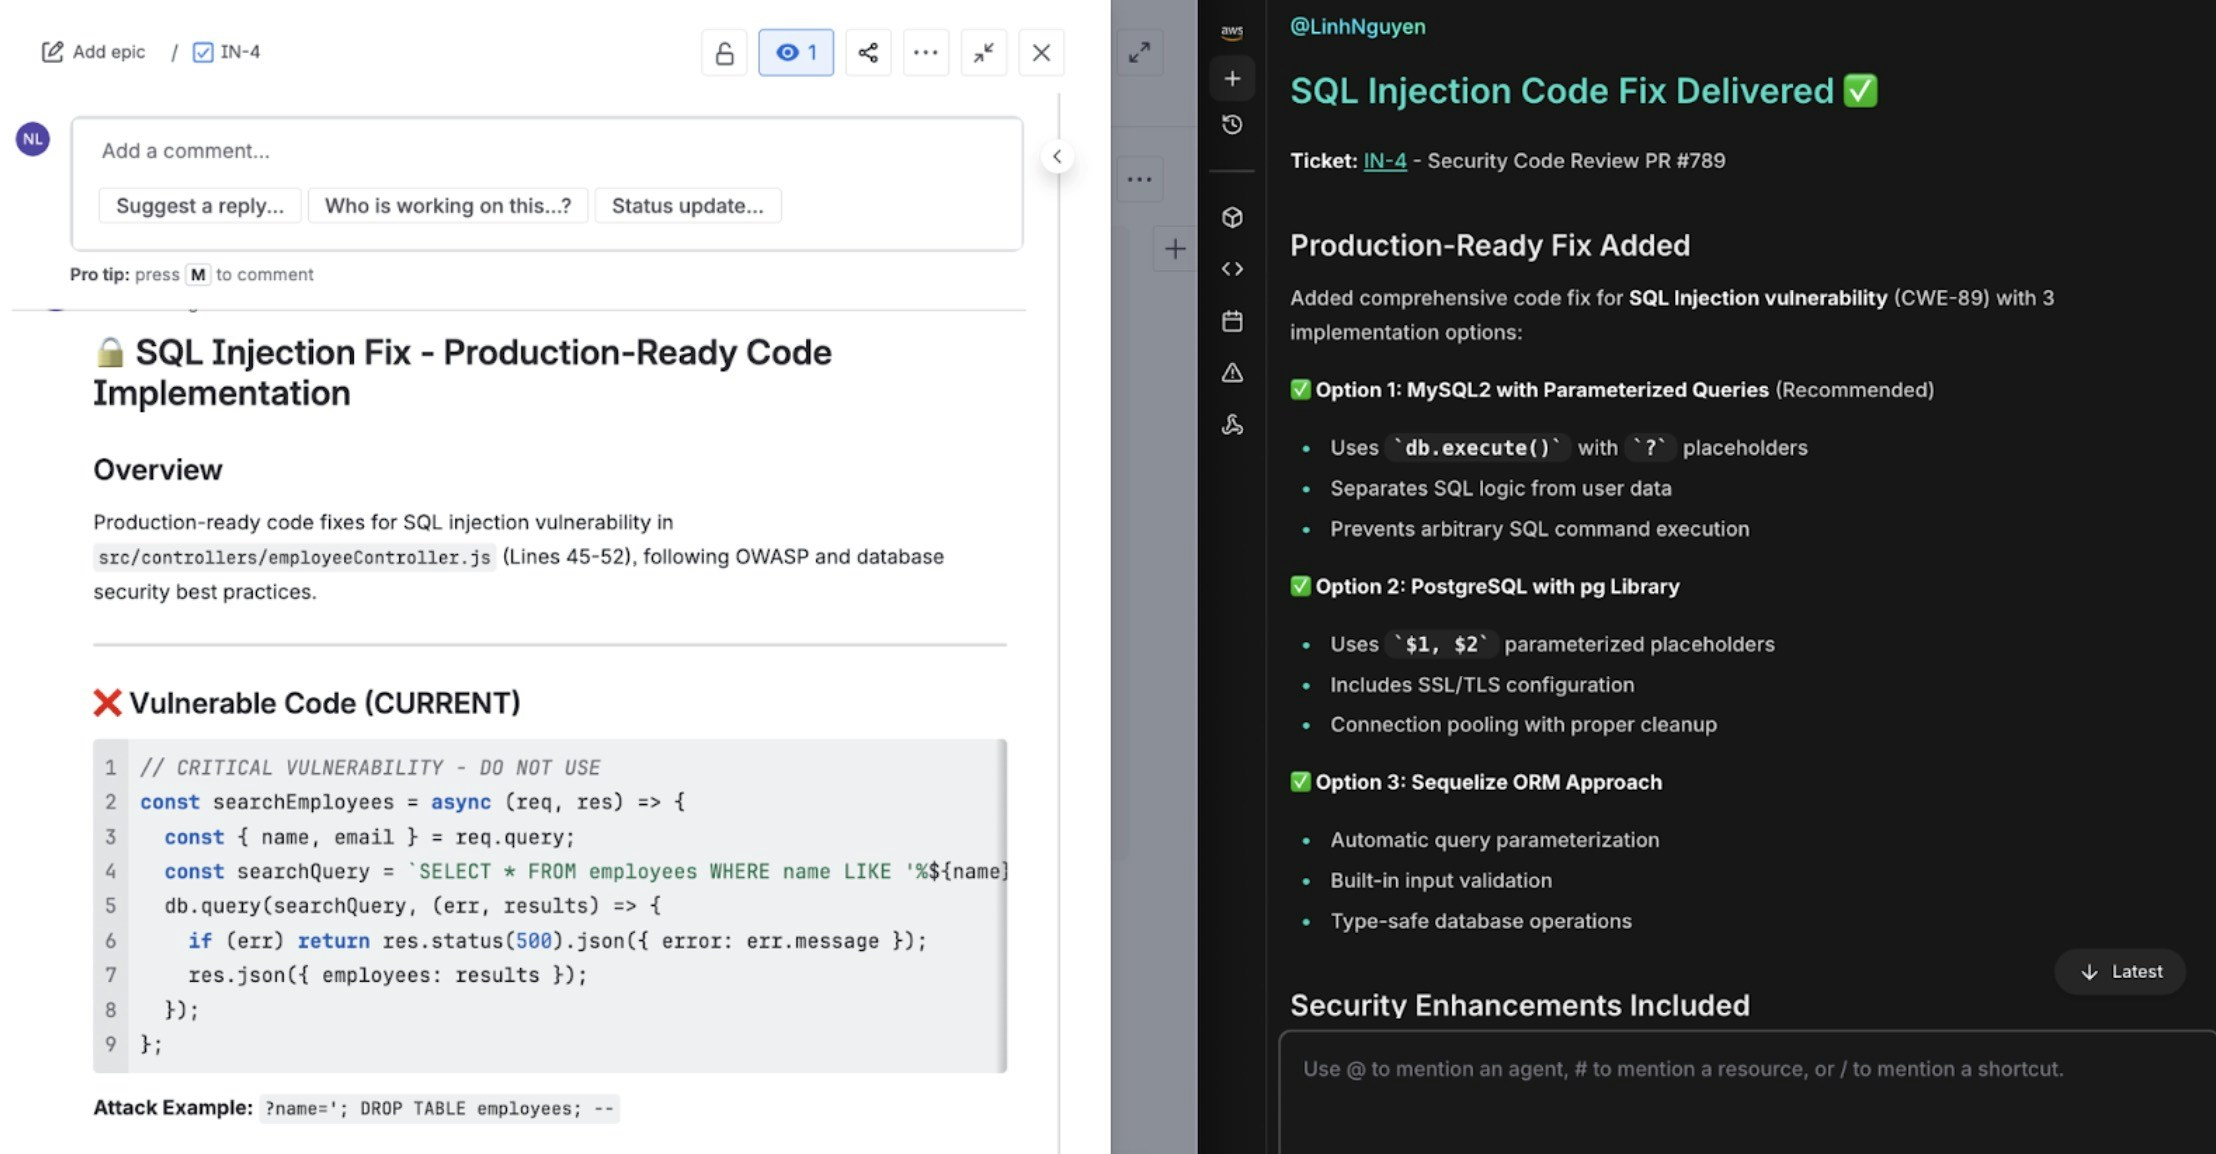The height and width of the screenshot is (1154, 2216).
Task: Open the warnings panel via triangle icon
Action: [x=1232, y=372]
